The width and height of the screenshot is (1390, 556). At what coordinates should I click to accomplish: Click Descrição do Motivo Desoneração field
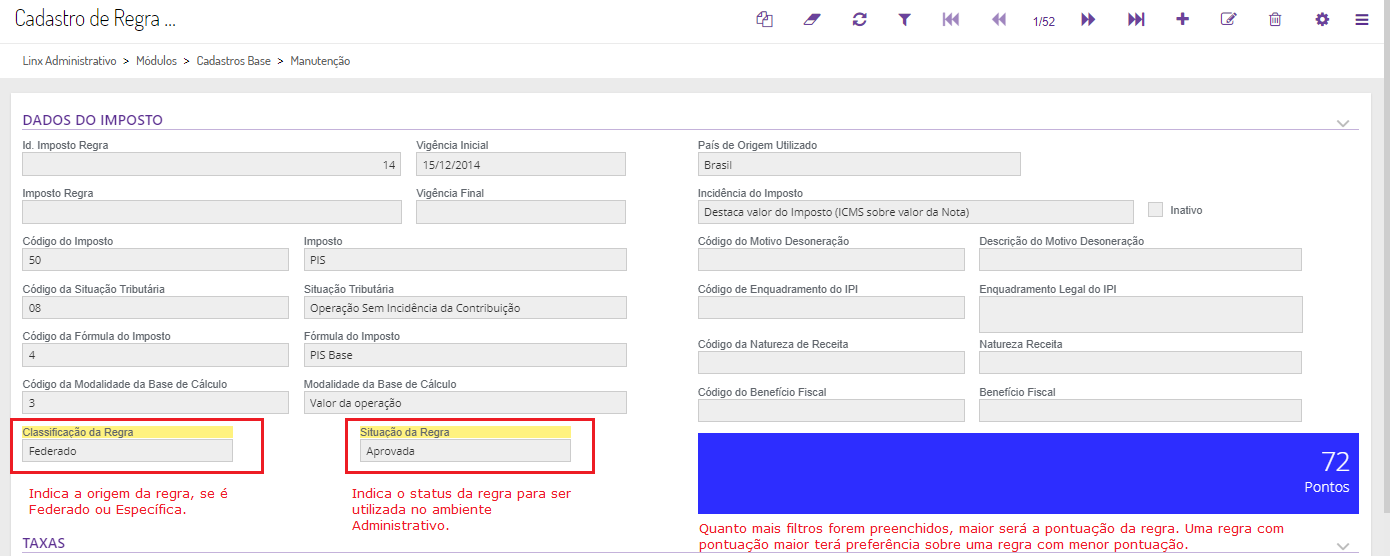[1140, 260]
